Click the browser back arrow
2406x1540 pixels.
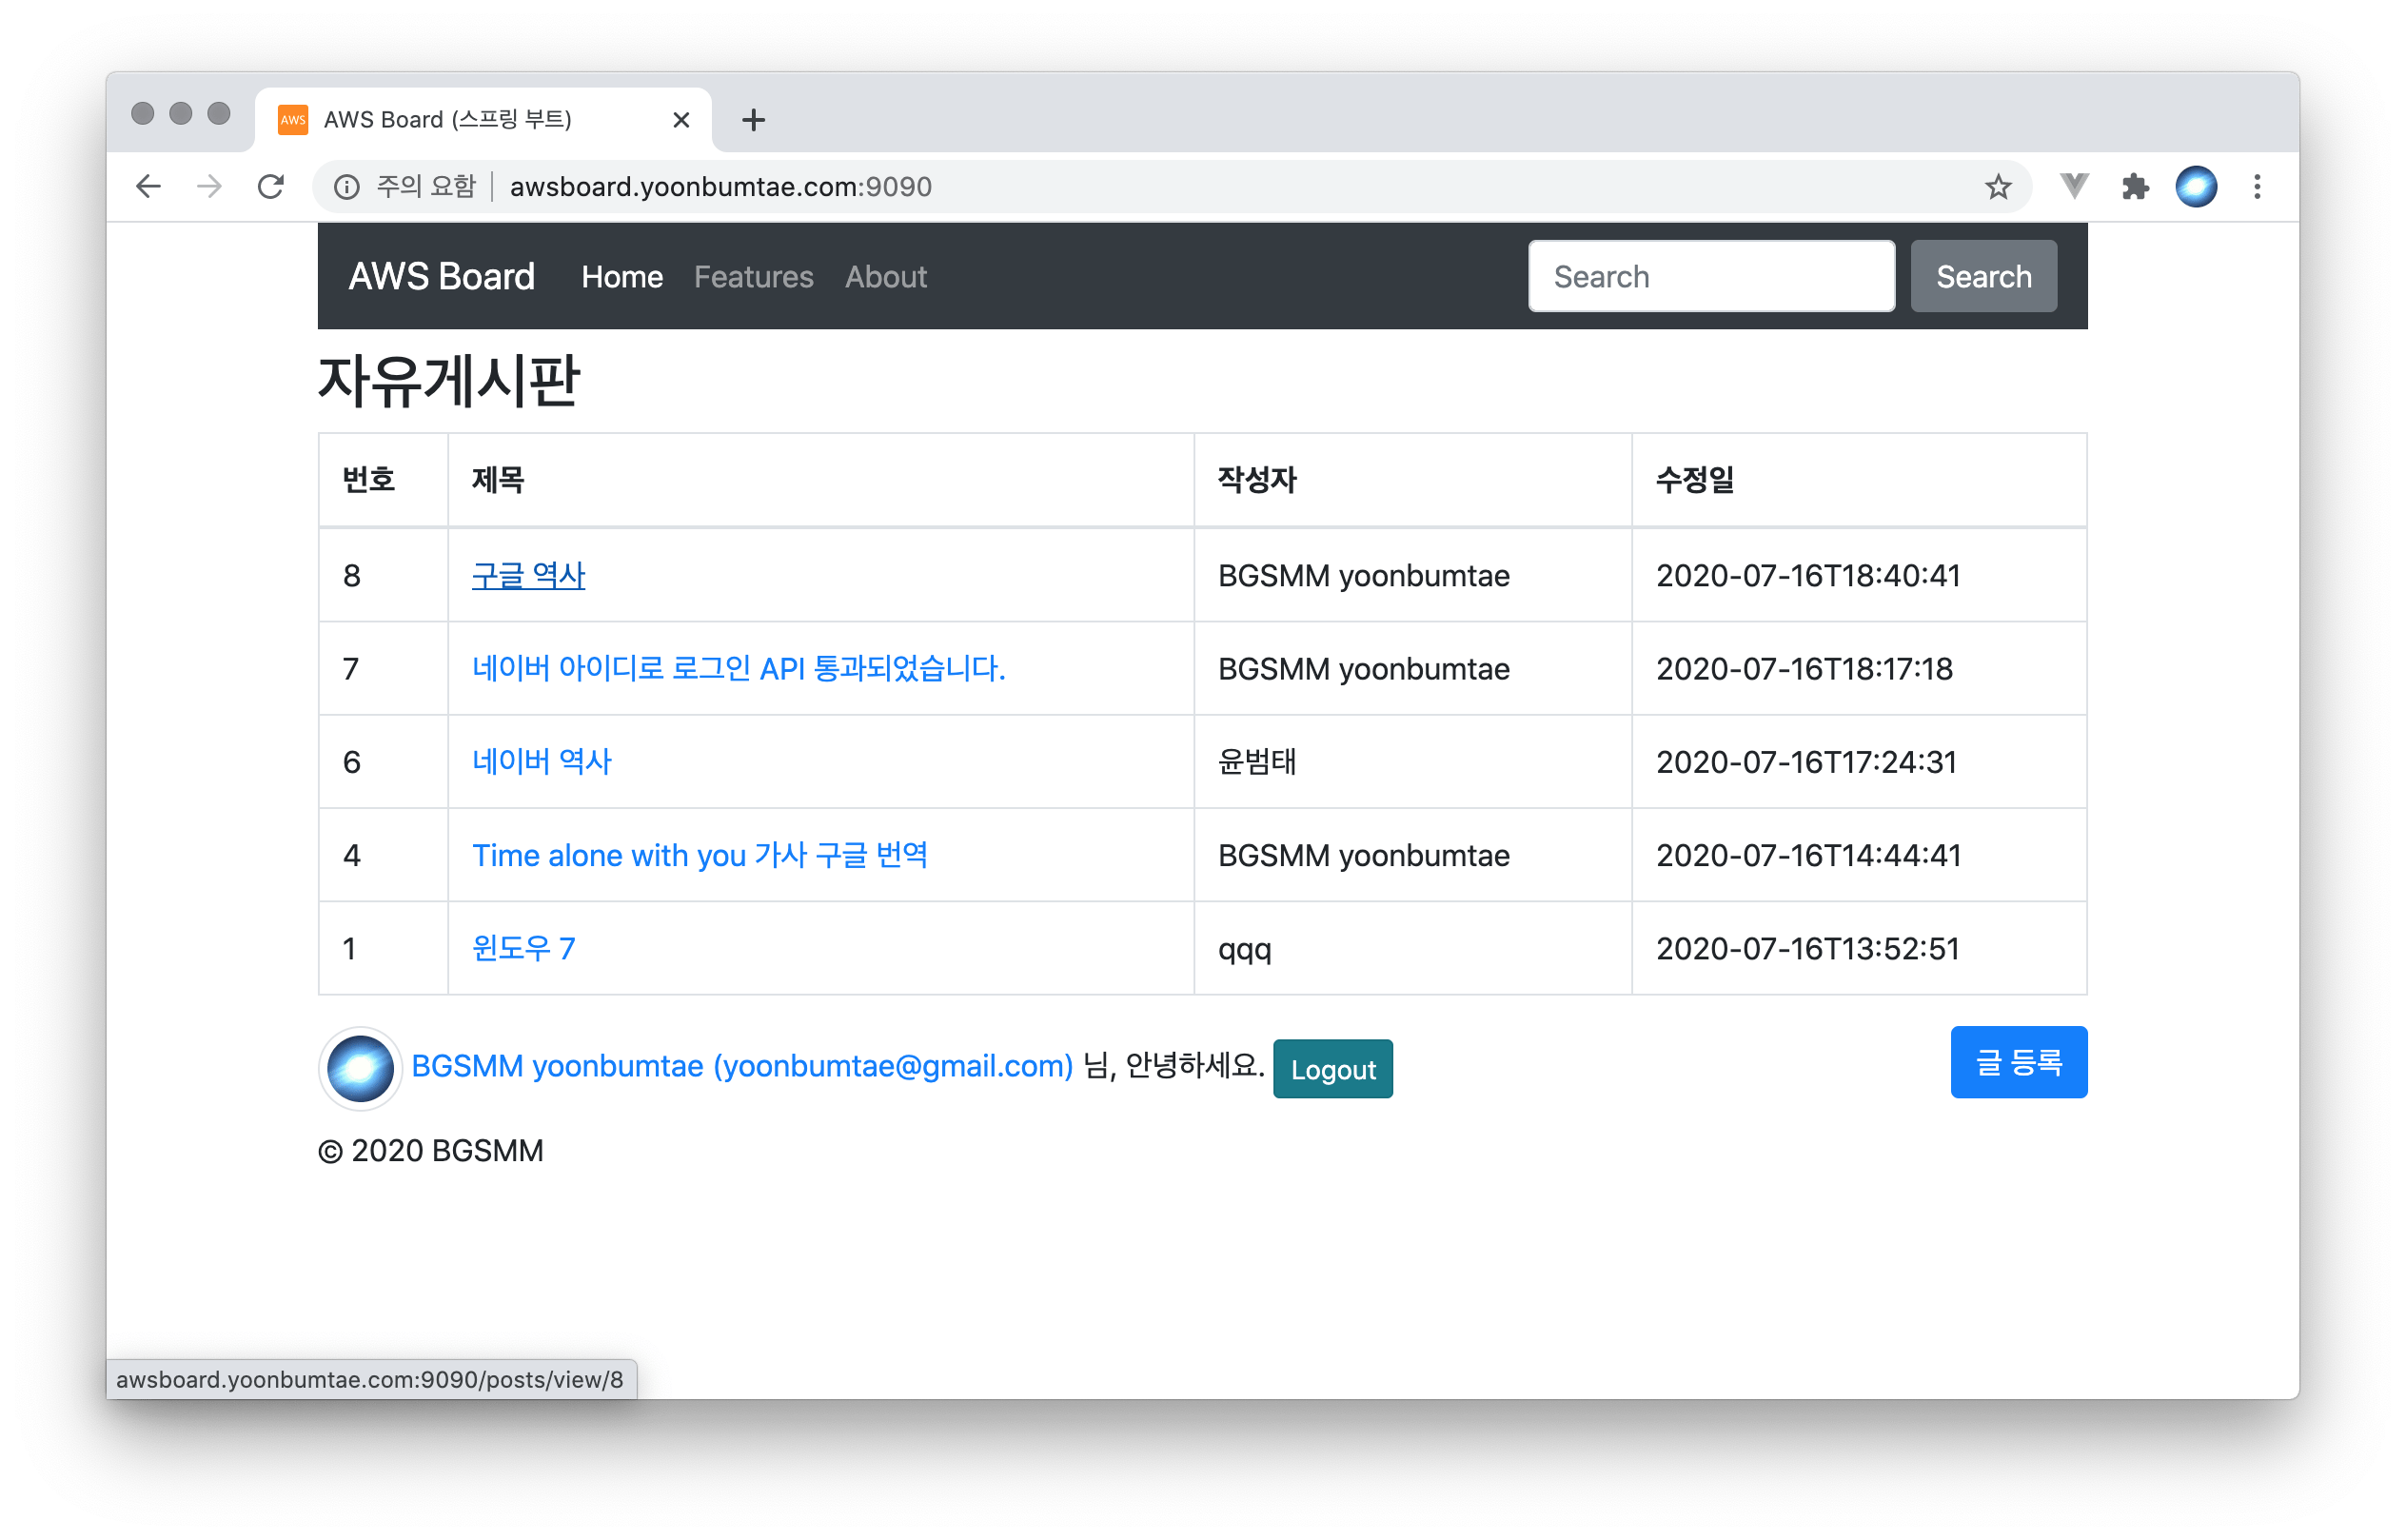click(148, 187)
